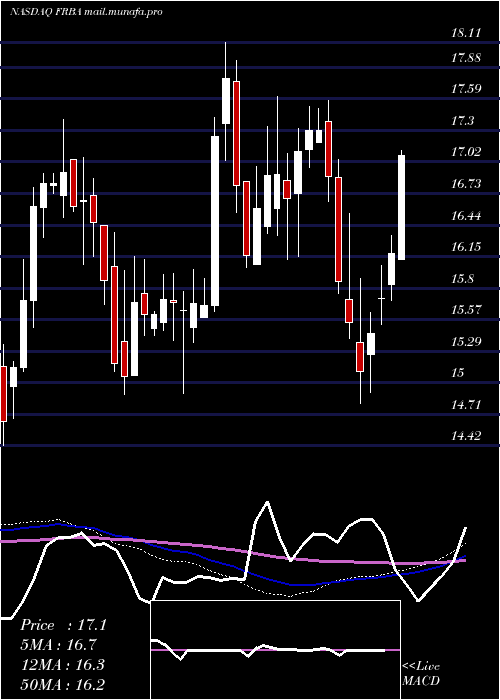Click the 17.88 price axis label
Screen dimensions: 500x700
(466, 57)
